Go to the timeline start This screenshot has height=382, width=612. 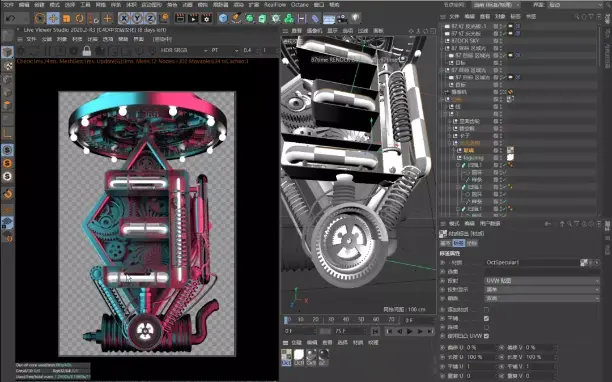click(375, 331)
